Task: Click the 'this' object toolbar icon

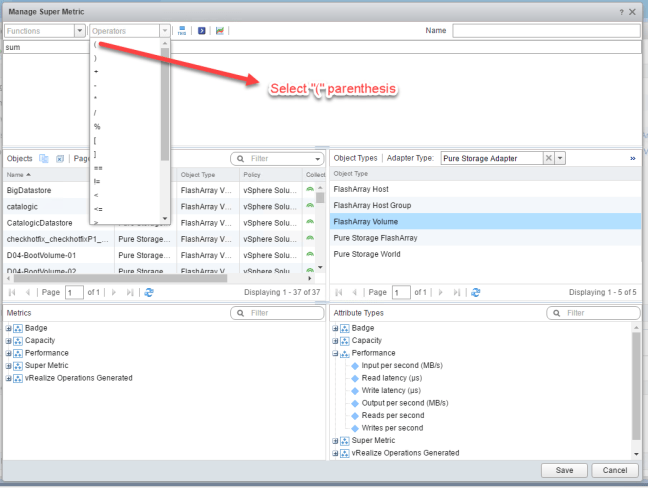Action: [182, 31]
